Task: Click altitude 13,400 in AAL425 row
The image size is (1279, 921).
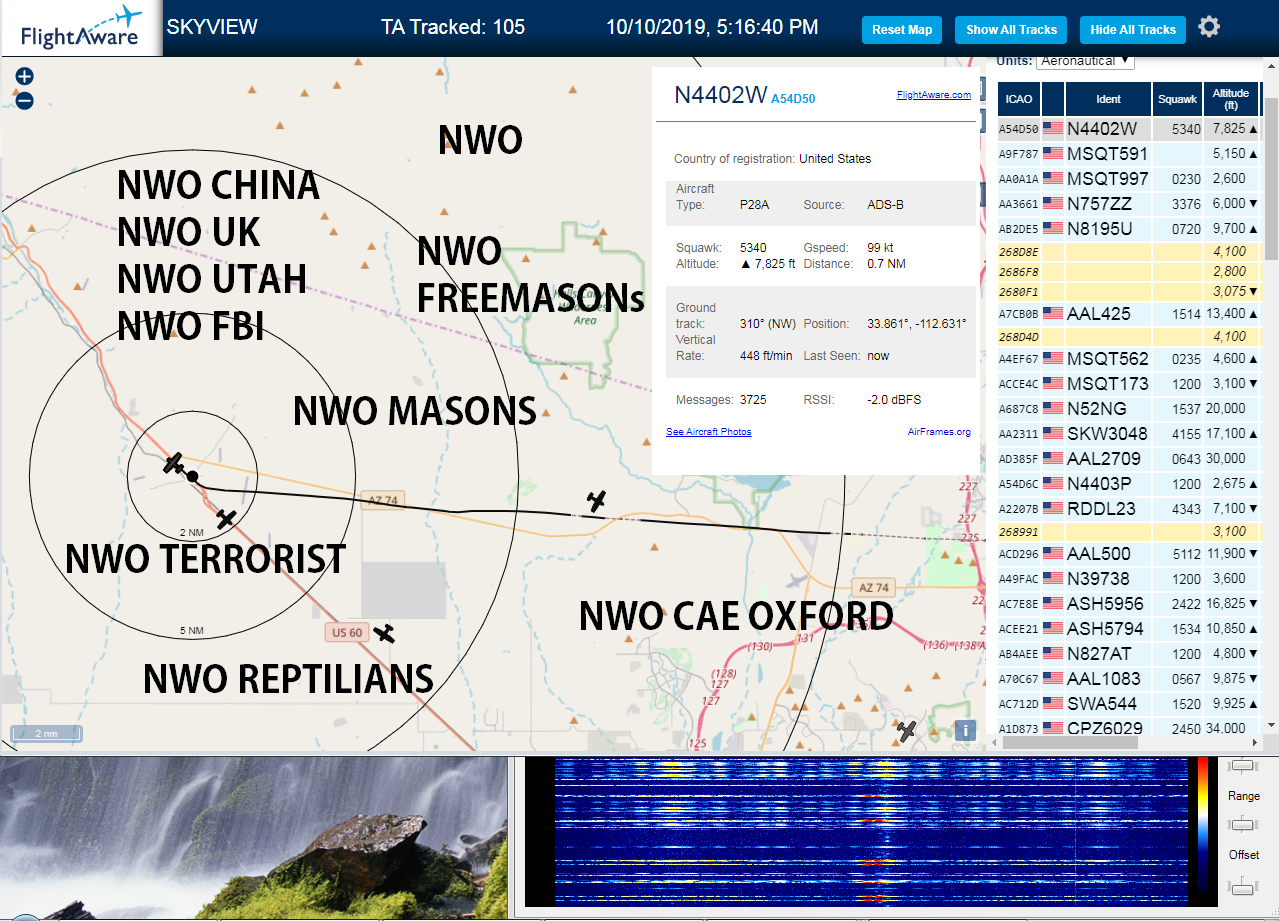Action: (x=1226, y=314)
